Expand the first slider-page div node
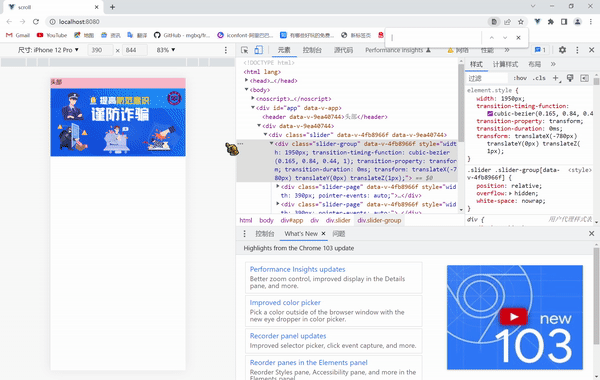 278,186
